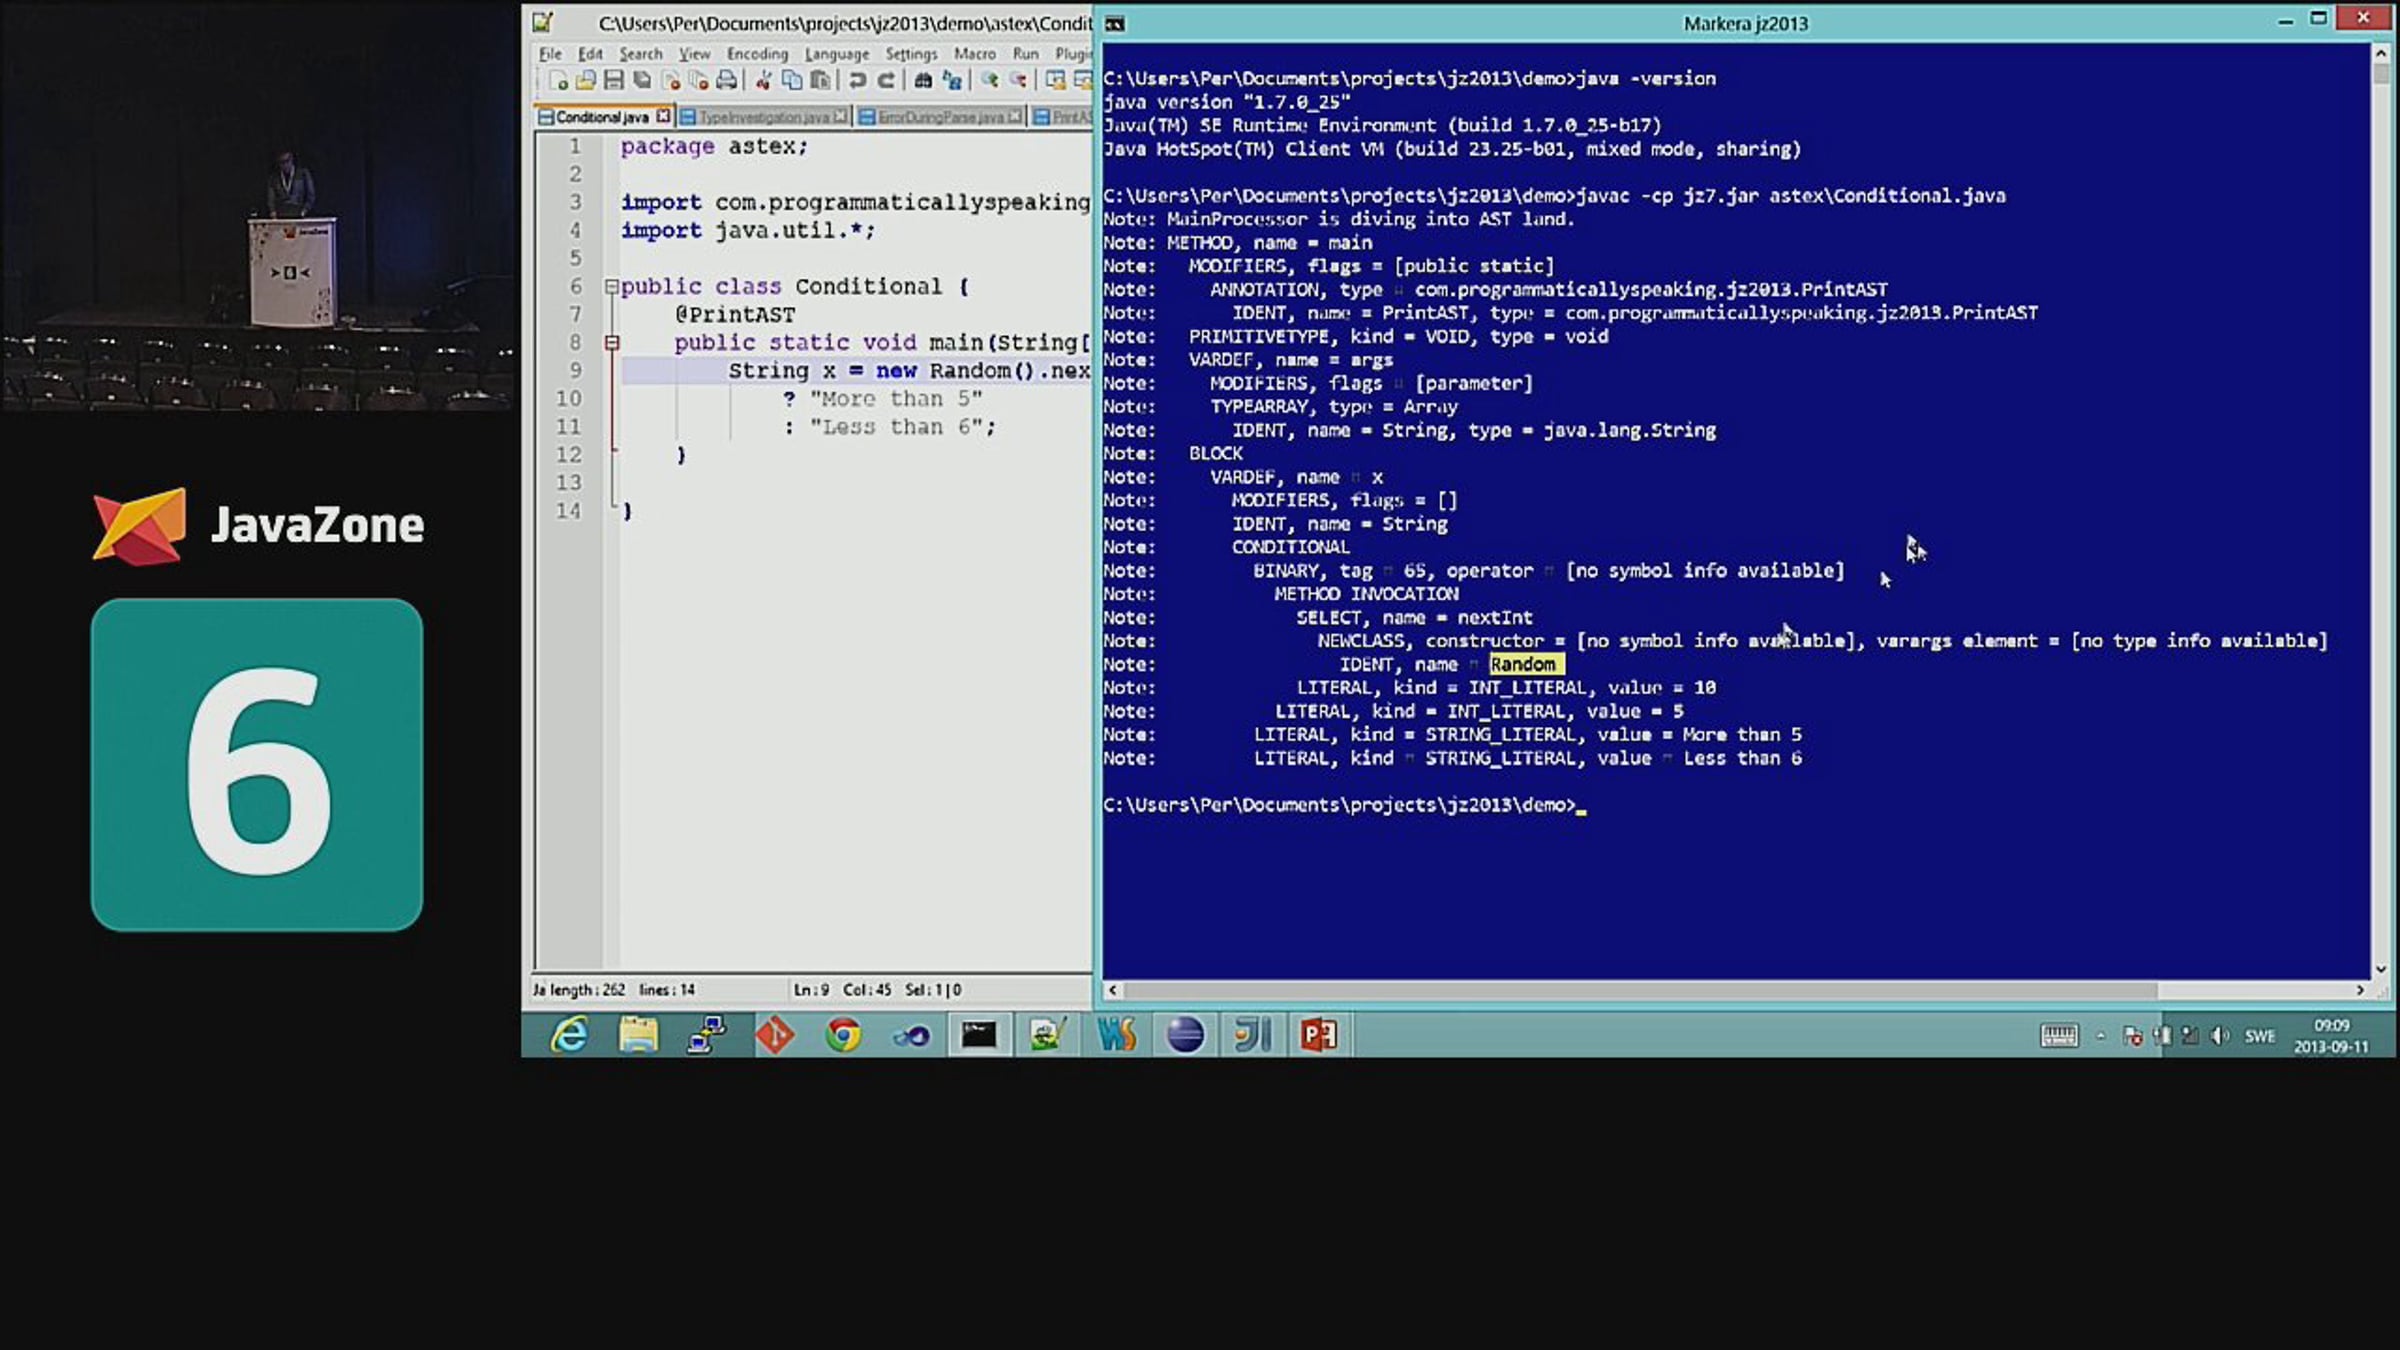This screenshot has height=1350, width=2400.
Task: Open the Macro menu
Action: [x=974, y=54]
